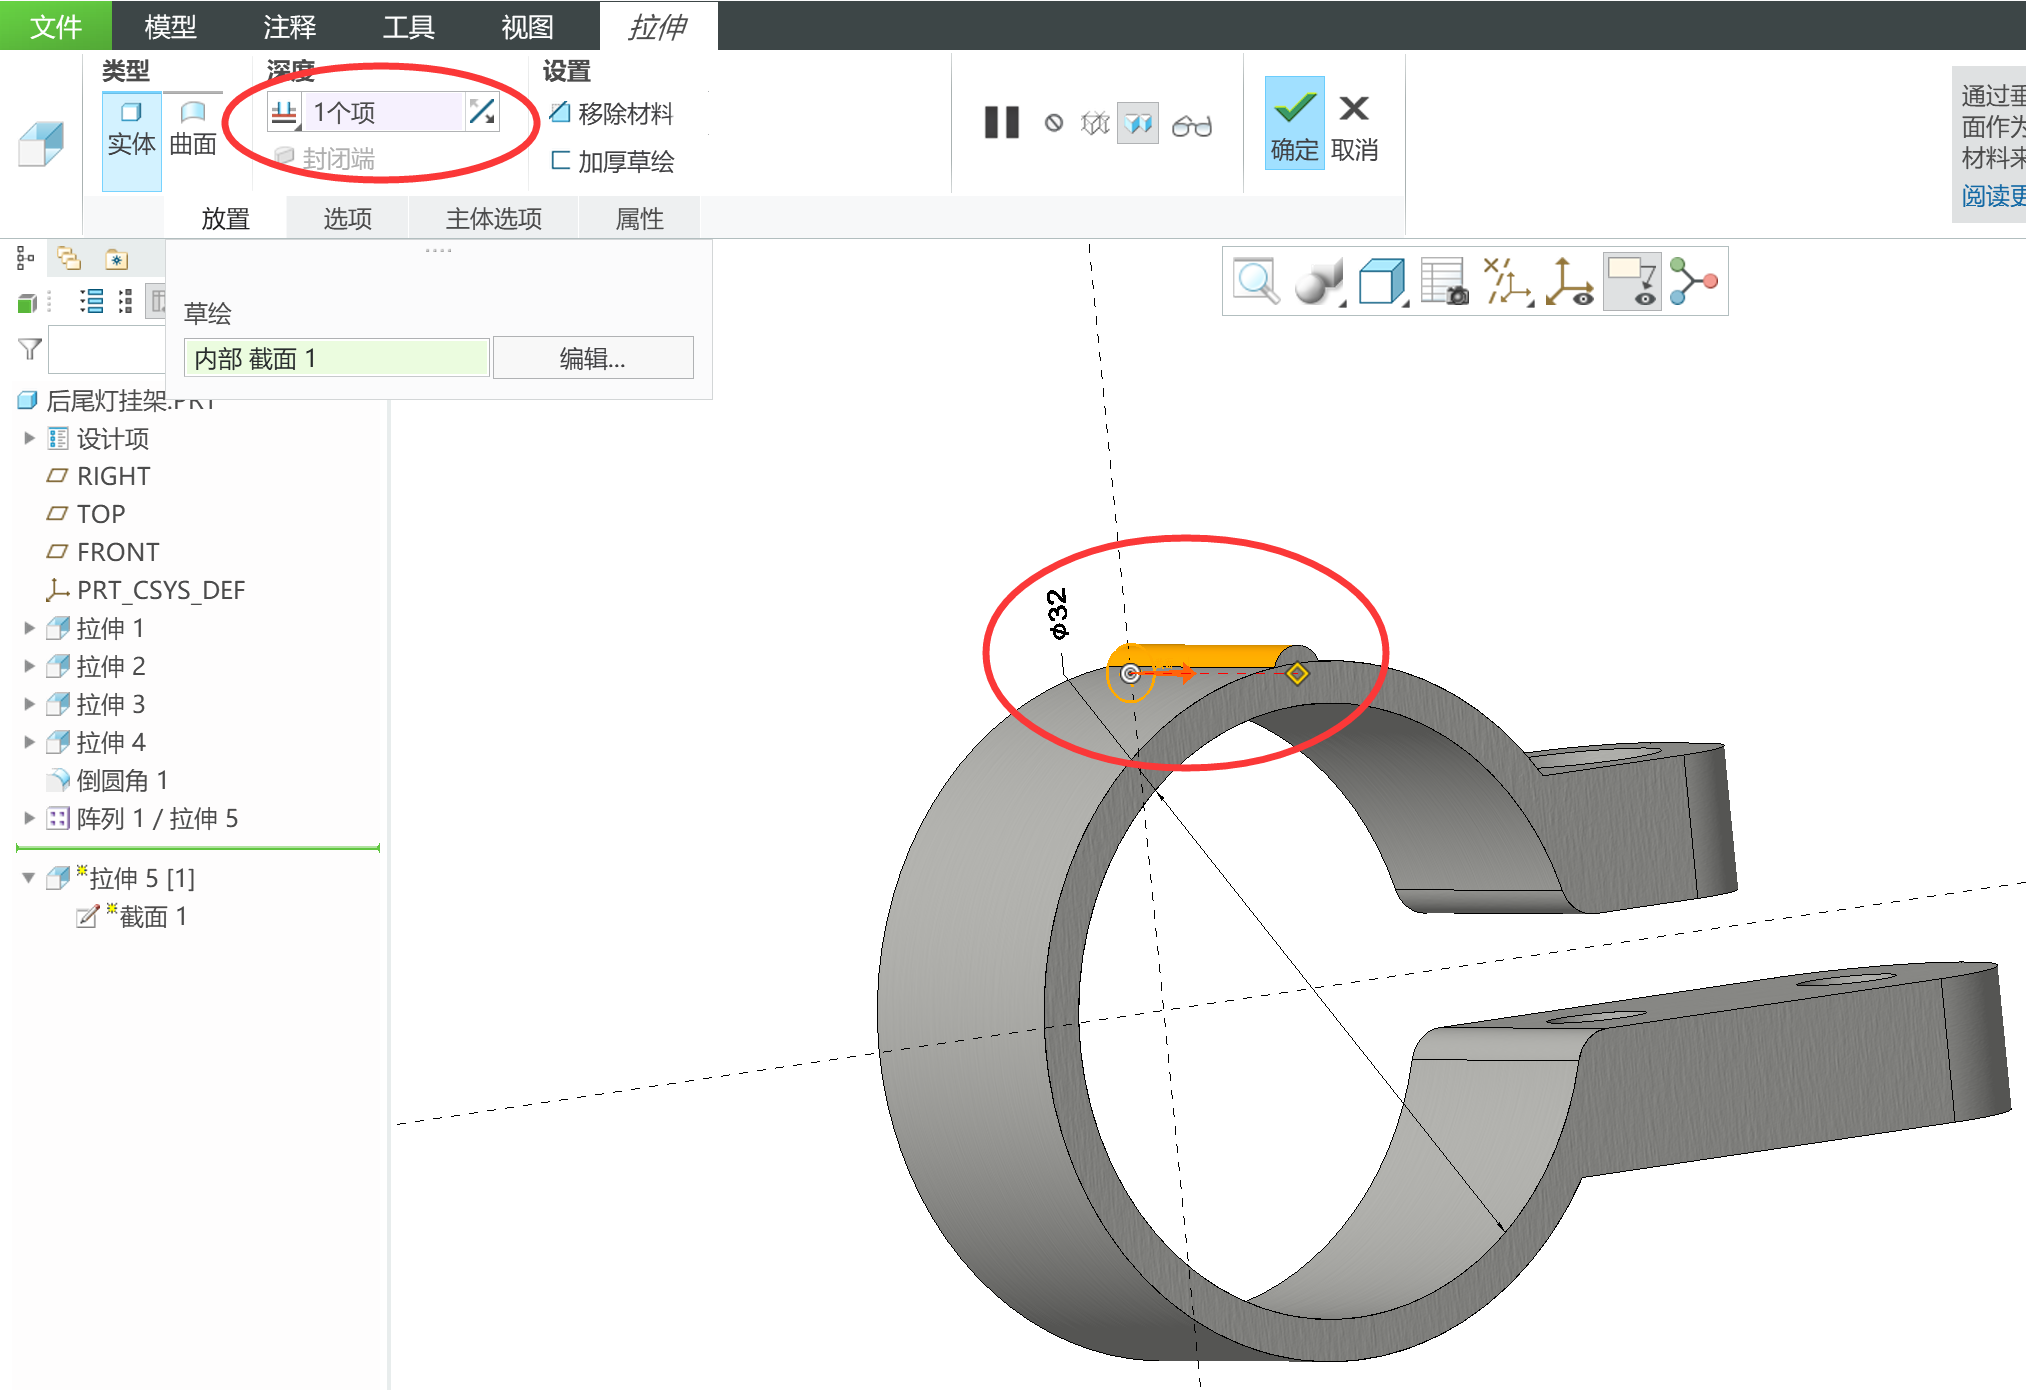Select the 曲面 surface type
Screen dimensions: 2026x1390
click(193, 128)
